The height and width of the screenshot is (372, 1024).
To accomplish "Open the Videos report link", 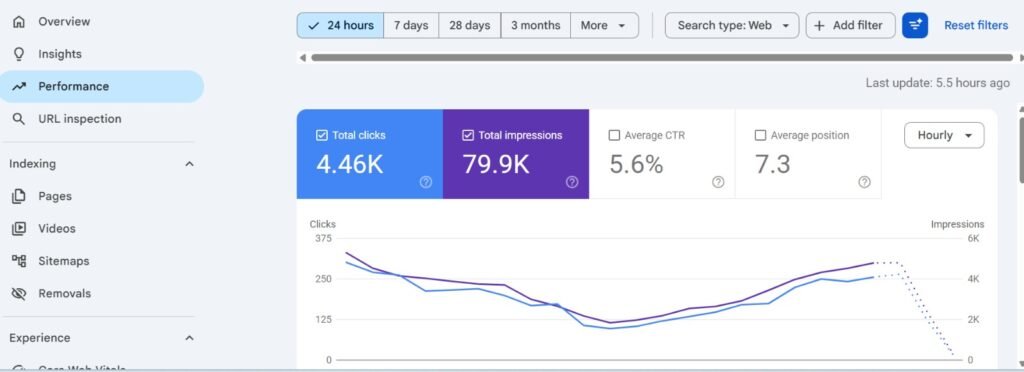I will [x=57, y=228].
